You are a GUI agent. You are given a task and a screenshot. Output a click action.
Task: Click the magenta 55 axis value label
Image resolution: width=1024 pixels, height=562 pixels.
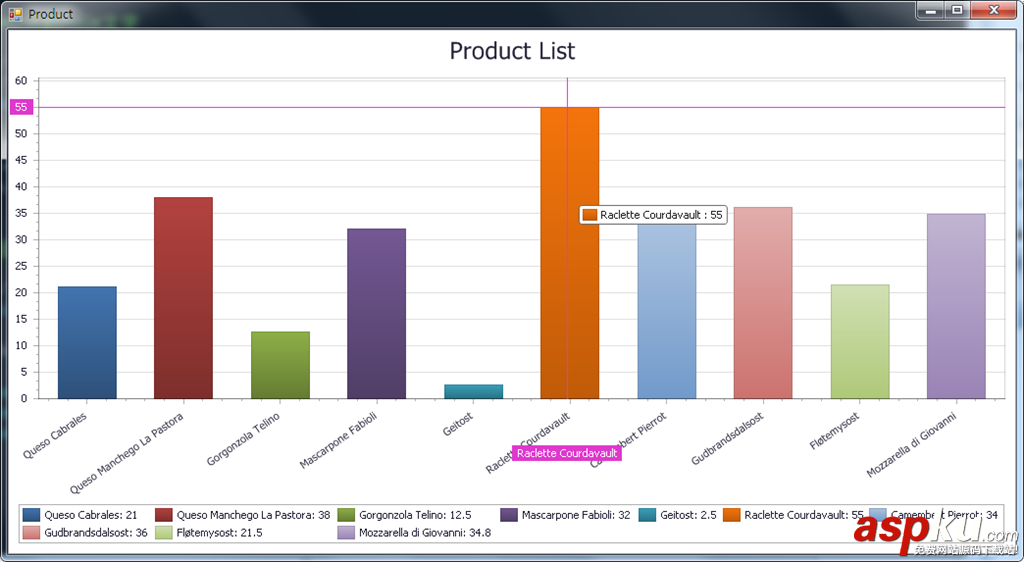(21, 107)
